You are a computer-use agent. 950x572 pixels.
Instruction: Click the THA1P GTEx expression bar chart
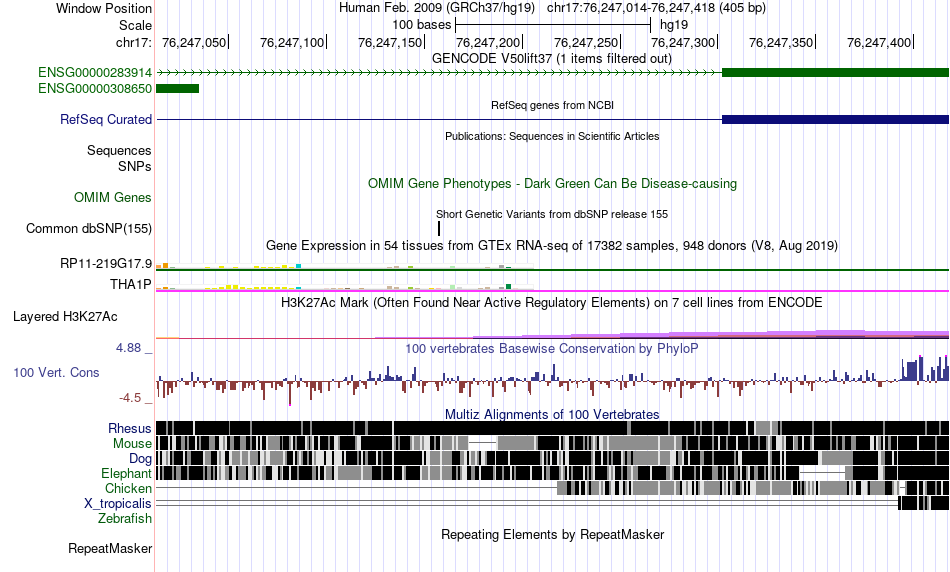(x=345, y=287)
